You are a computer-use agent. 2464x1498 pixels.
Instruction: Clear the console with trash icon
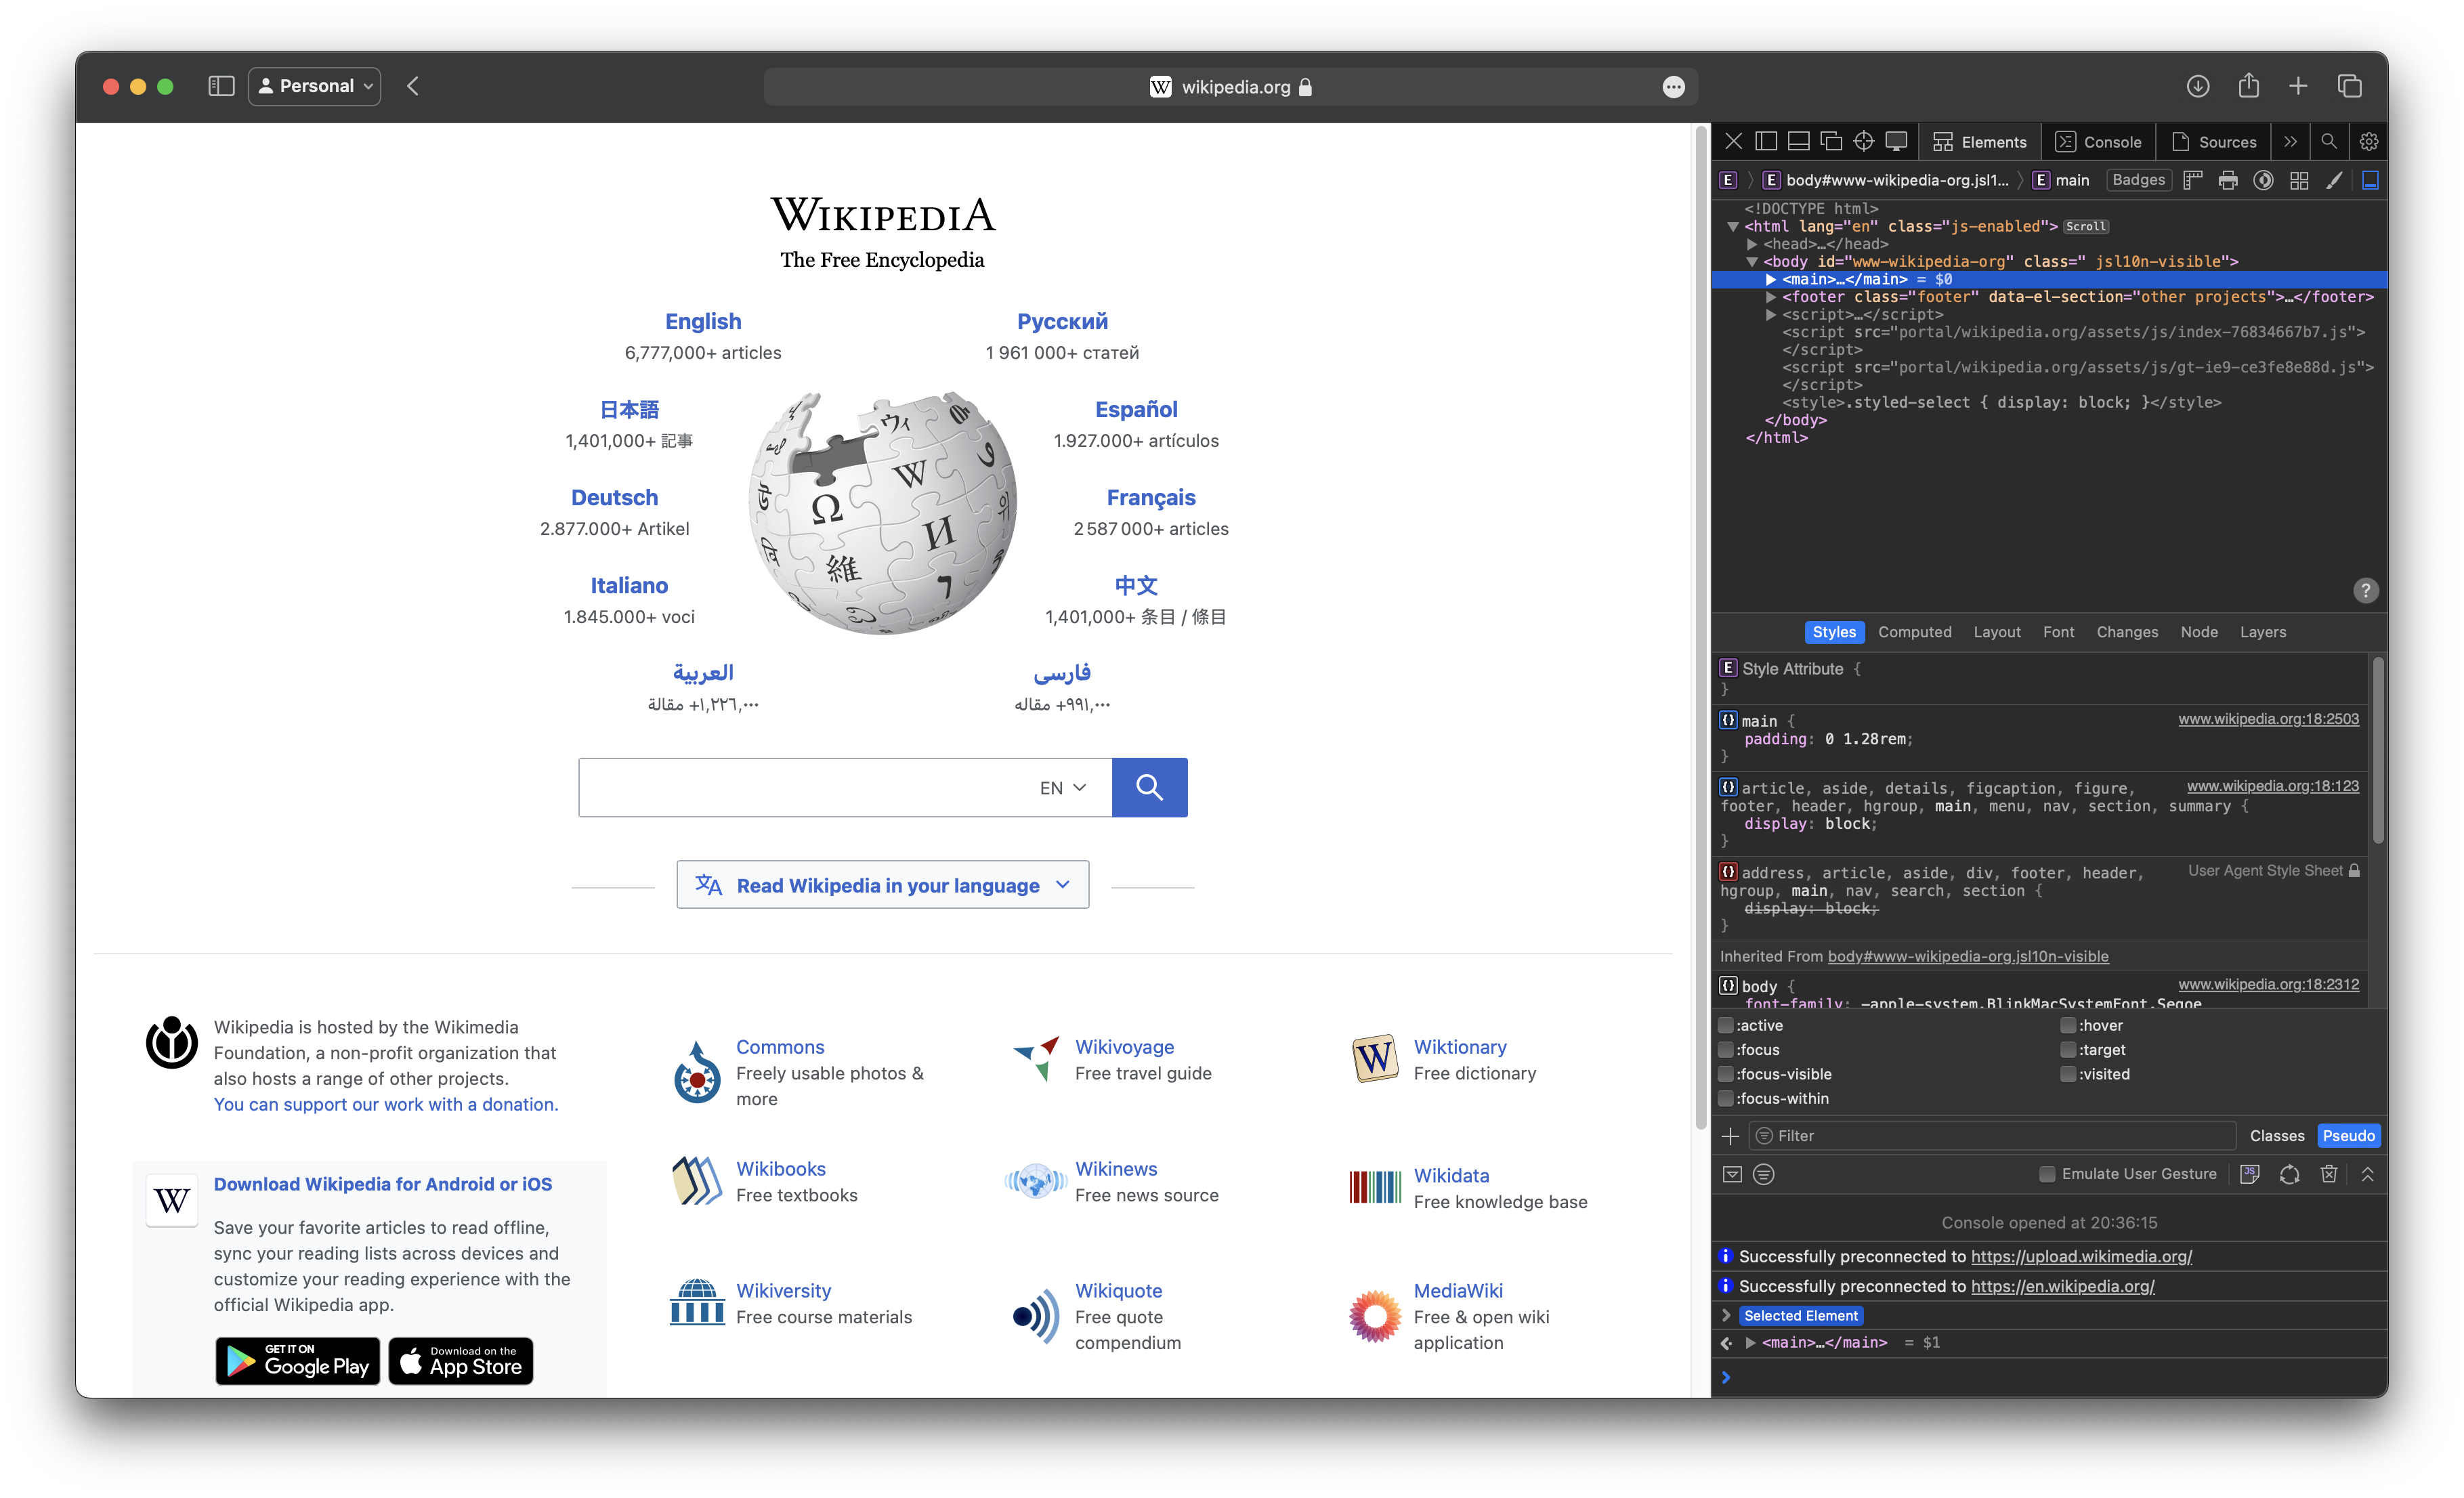[x=2328, y=1174]
